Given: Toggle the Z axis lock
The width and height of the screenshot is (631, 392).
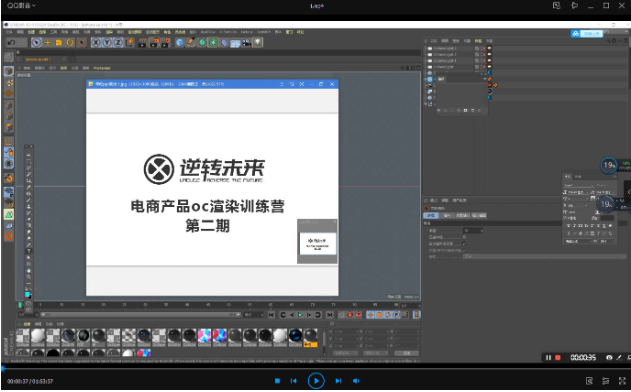Looking at the screenshot, I should coord(118,43).
